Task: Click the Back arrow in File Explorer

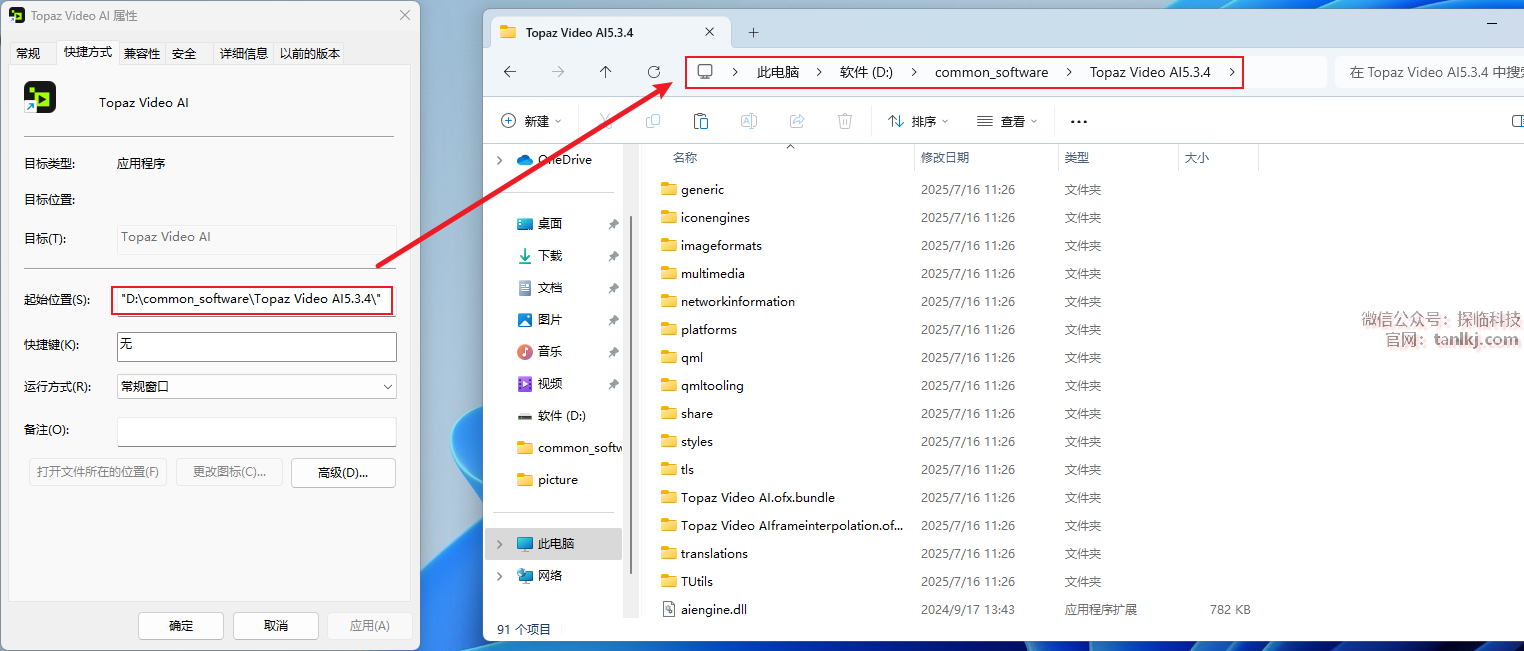Action: pyautogui.click(x=510, y=72)
